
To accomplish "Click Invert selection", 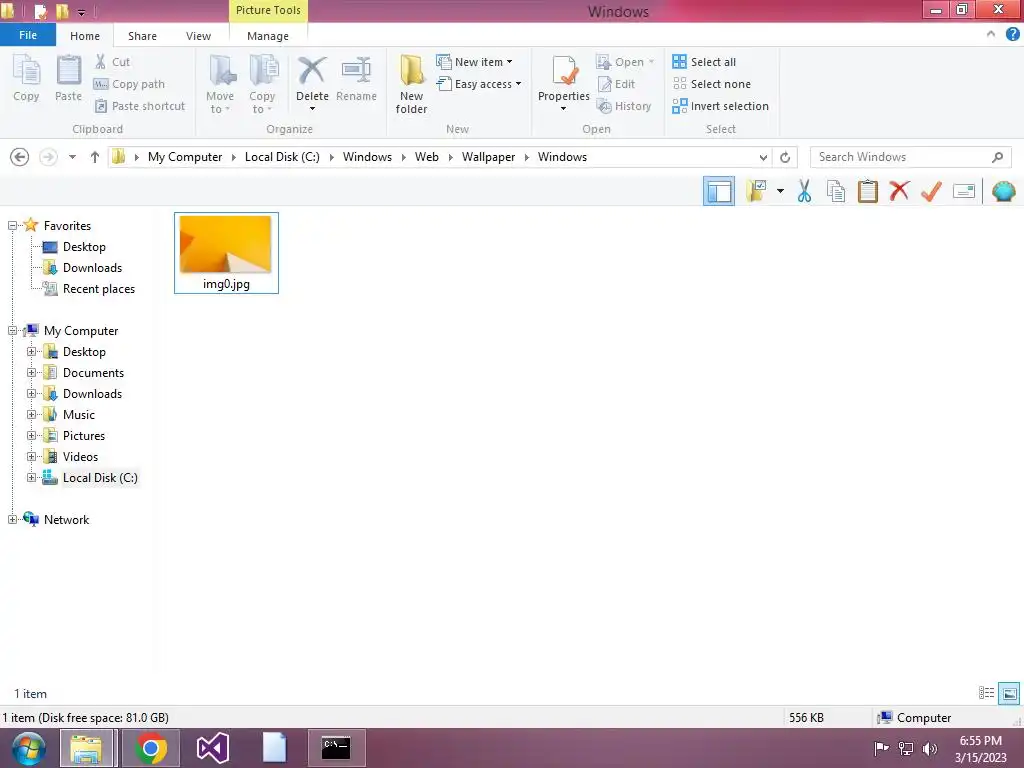I will coord(720,106).
